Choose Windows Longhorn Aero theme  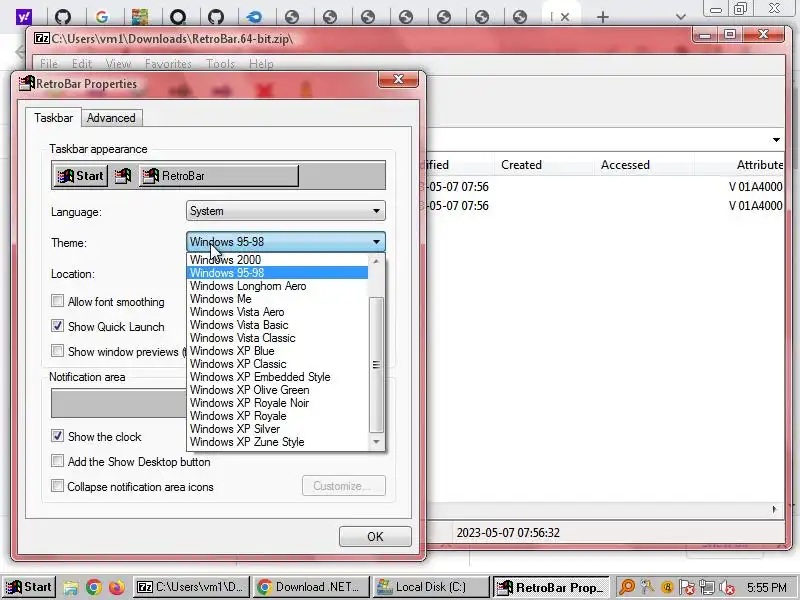278,286
